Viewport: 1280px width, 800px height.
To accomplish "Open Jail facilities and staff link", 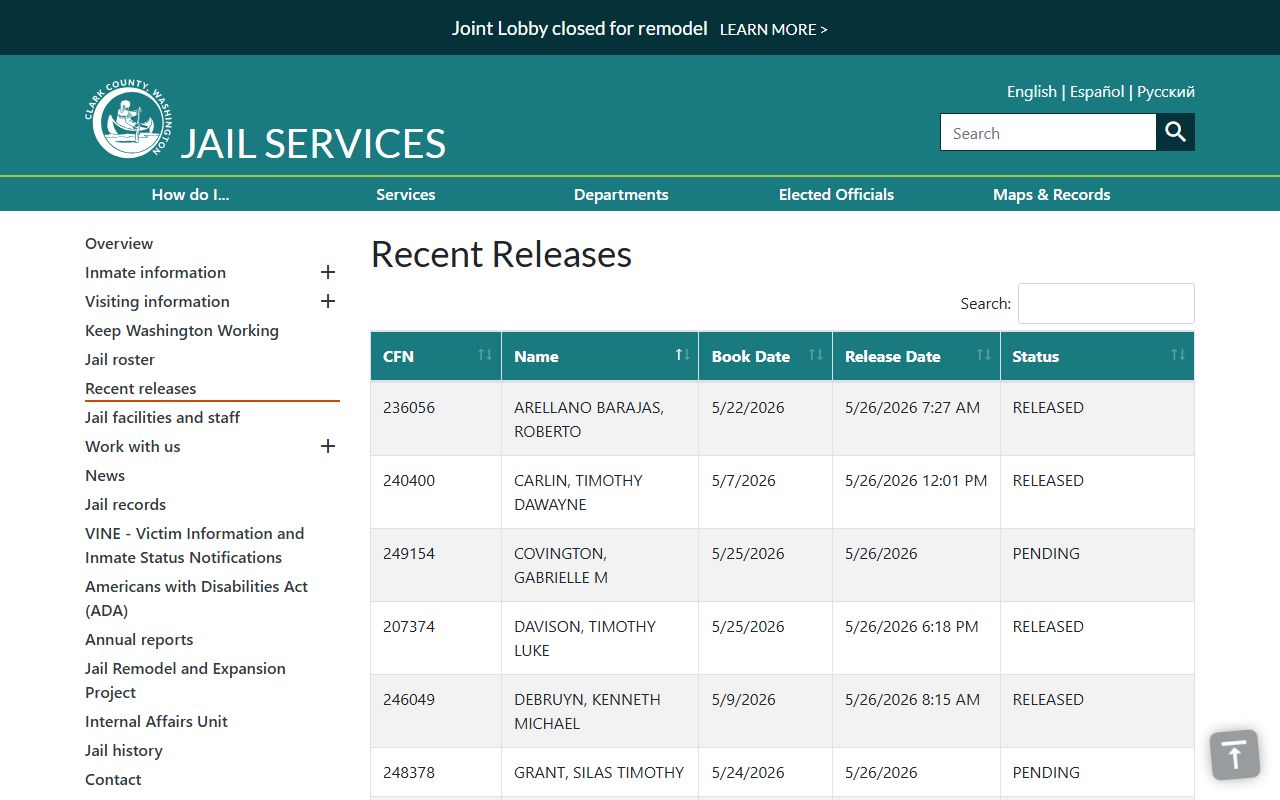I will click(162, 417).
